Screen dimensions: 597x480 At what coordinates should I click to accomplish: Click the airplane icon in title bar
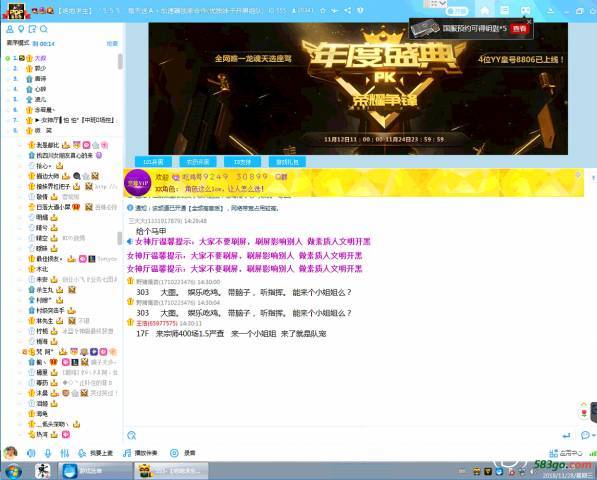(335, 10)
